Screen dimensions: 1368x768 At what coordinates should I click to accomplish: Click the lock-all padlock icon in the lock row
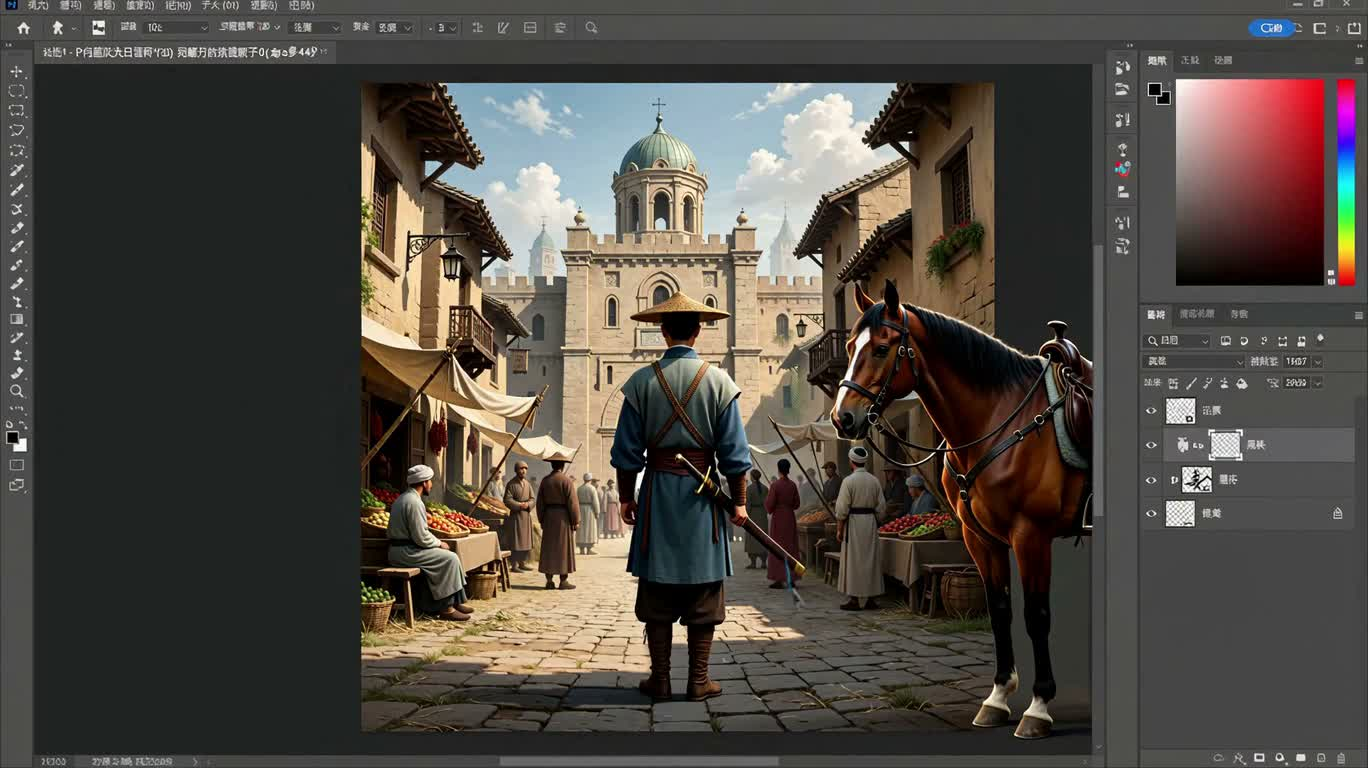(1241, 383)
